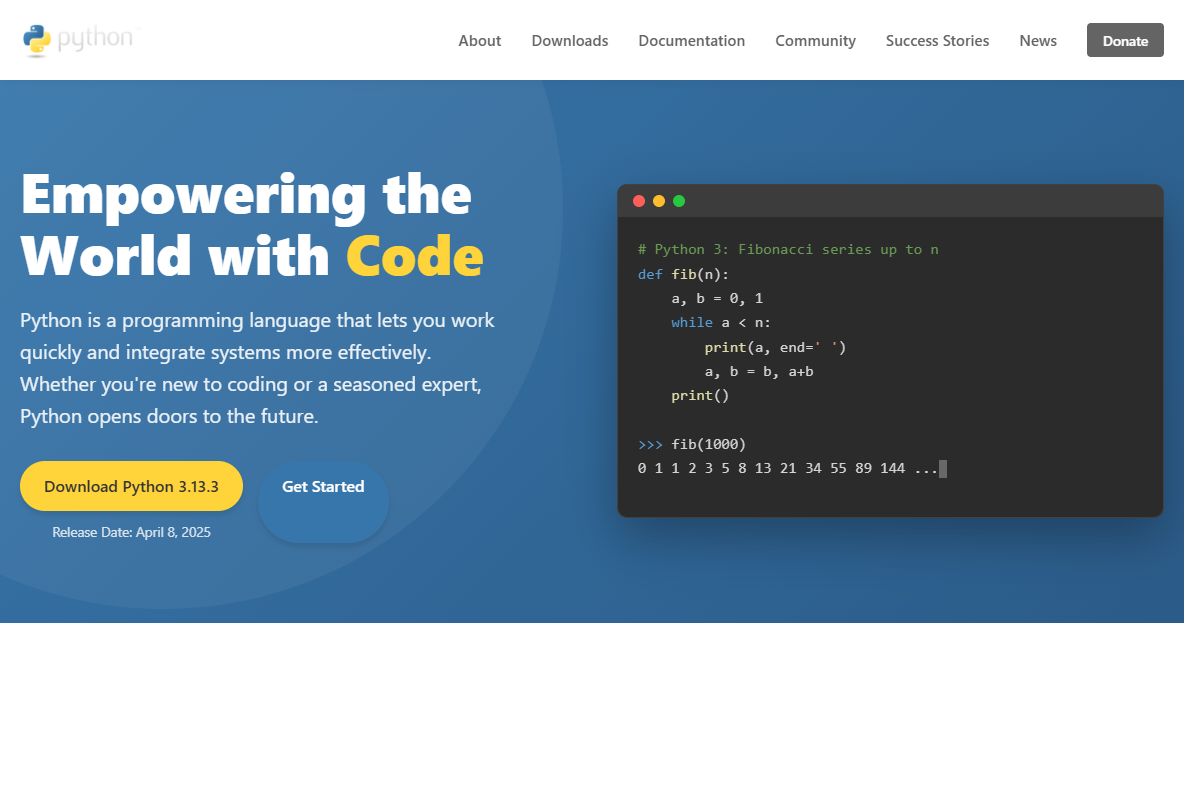Click the Donate button
Screen dimensions: 1200x800
click(x=1124, y=41)
